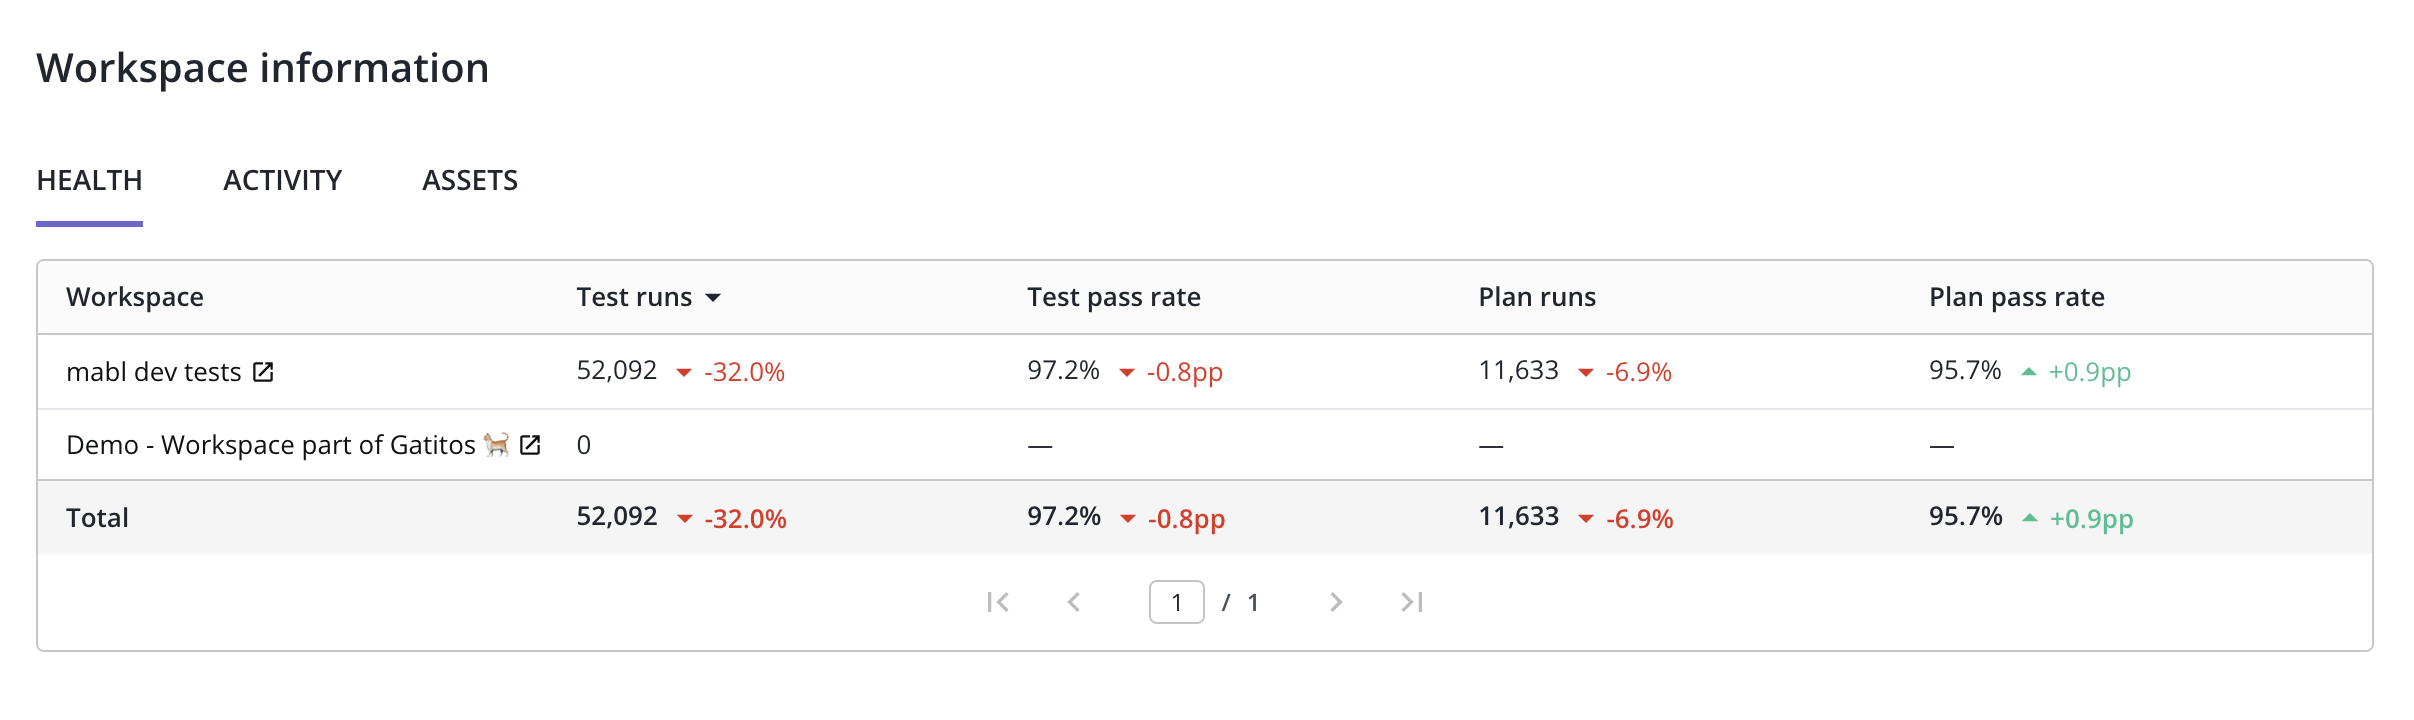The width and height of the screenshot is (2414, 720).
Task: Go to next page of table
Action: click(x=1335, y=602)
